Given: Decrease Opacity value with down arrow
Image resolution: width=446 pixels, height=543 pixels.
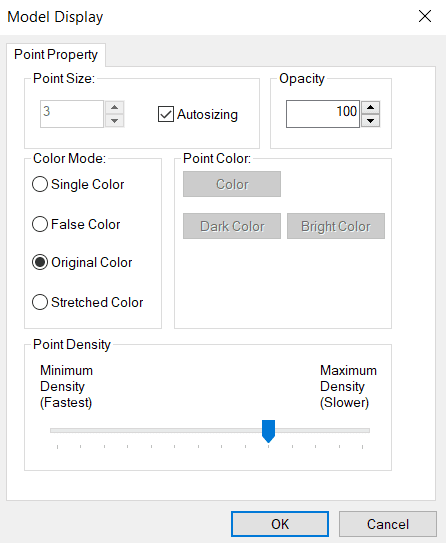Looking at the screenshot, I should coord(371,121).
